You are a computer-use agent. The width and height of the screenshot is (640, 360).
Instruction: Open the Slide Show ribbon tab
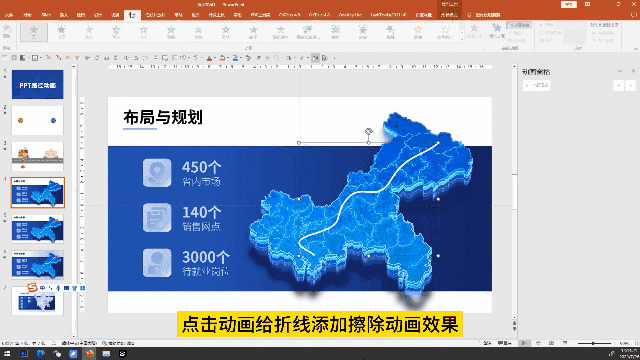[x=155, y=15]
